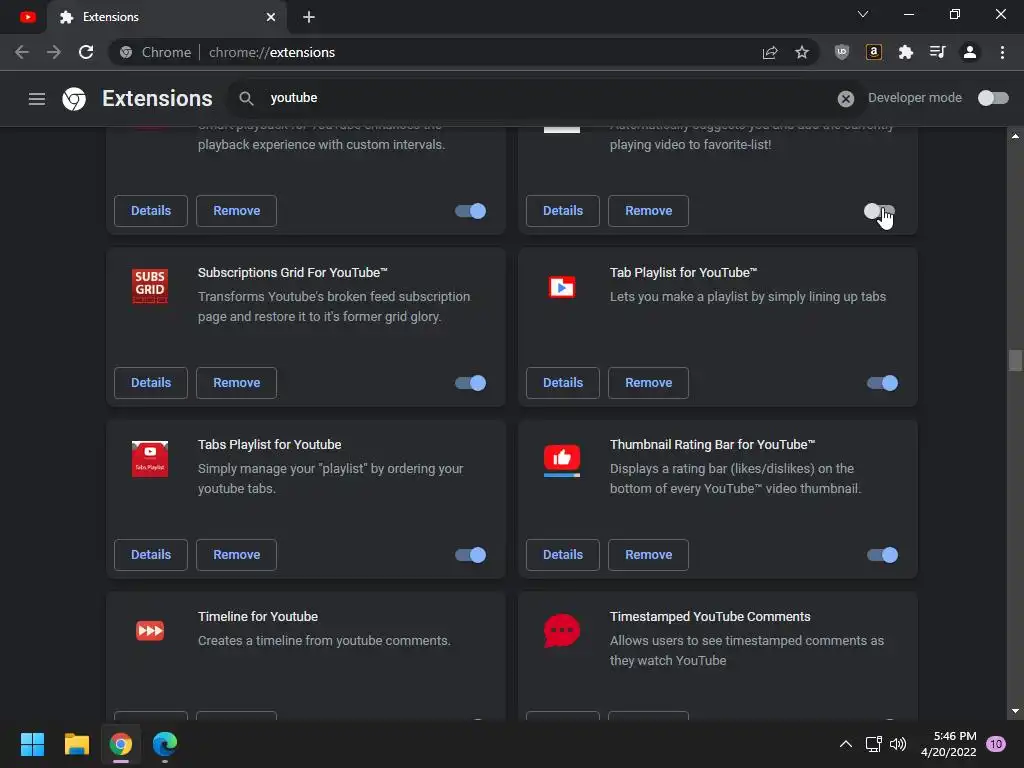Click Tab Playlist for YouTube icon
Viewport: 1024px width, 768px height.
[562, 287]
